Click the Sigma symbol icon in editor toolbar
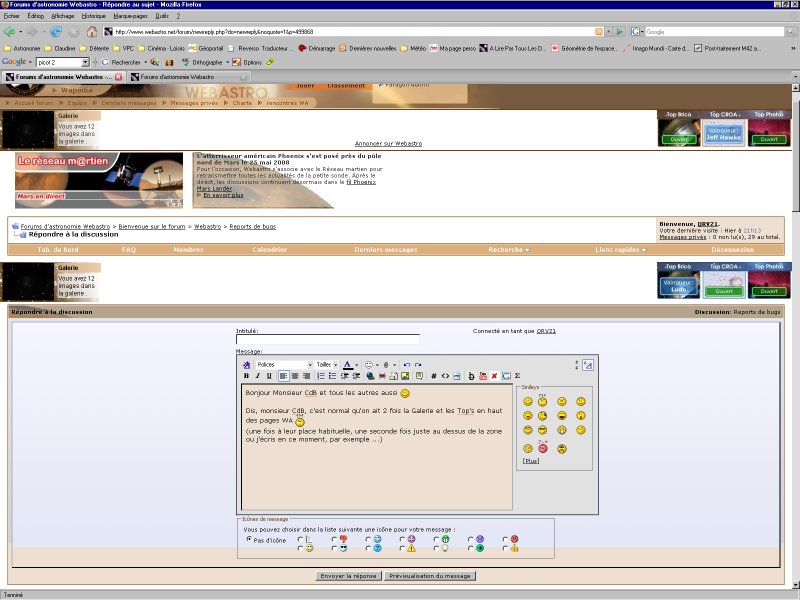The height and width of the screenshot is (600, 800). tap(517, 376)
